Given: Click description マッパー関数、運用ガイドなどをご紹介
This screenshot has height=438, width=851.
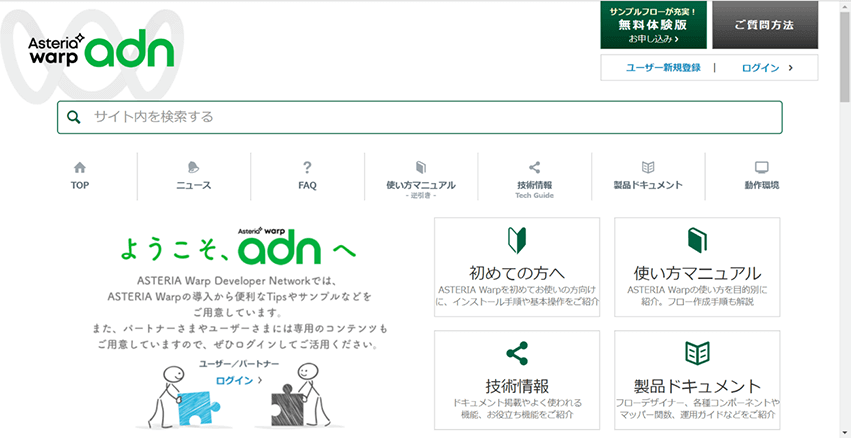Looking at the screenshot, I should (697, 415).
